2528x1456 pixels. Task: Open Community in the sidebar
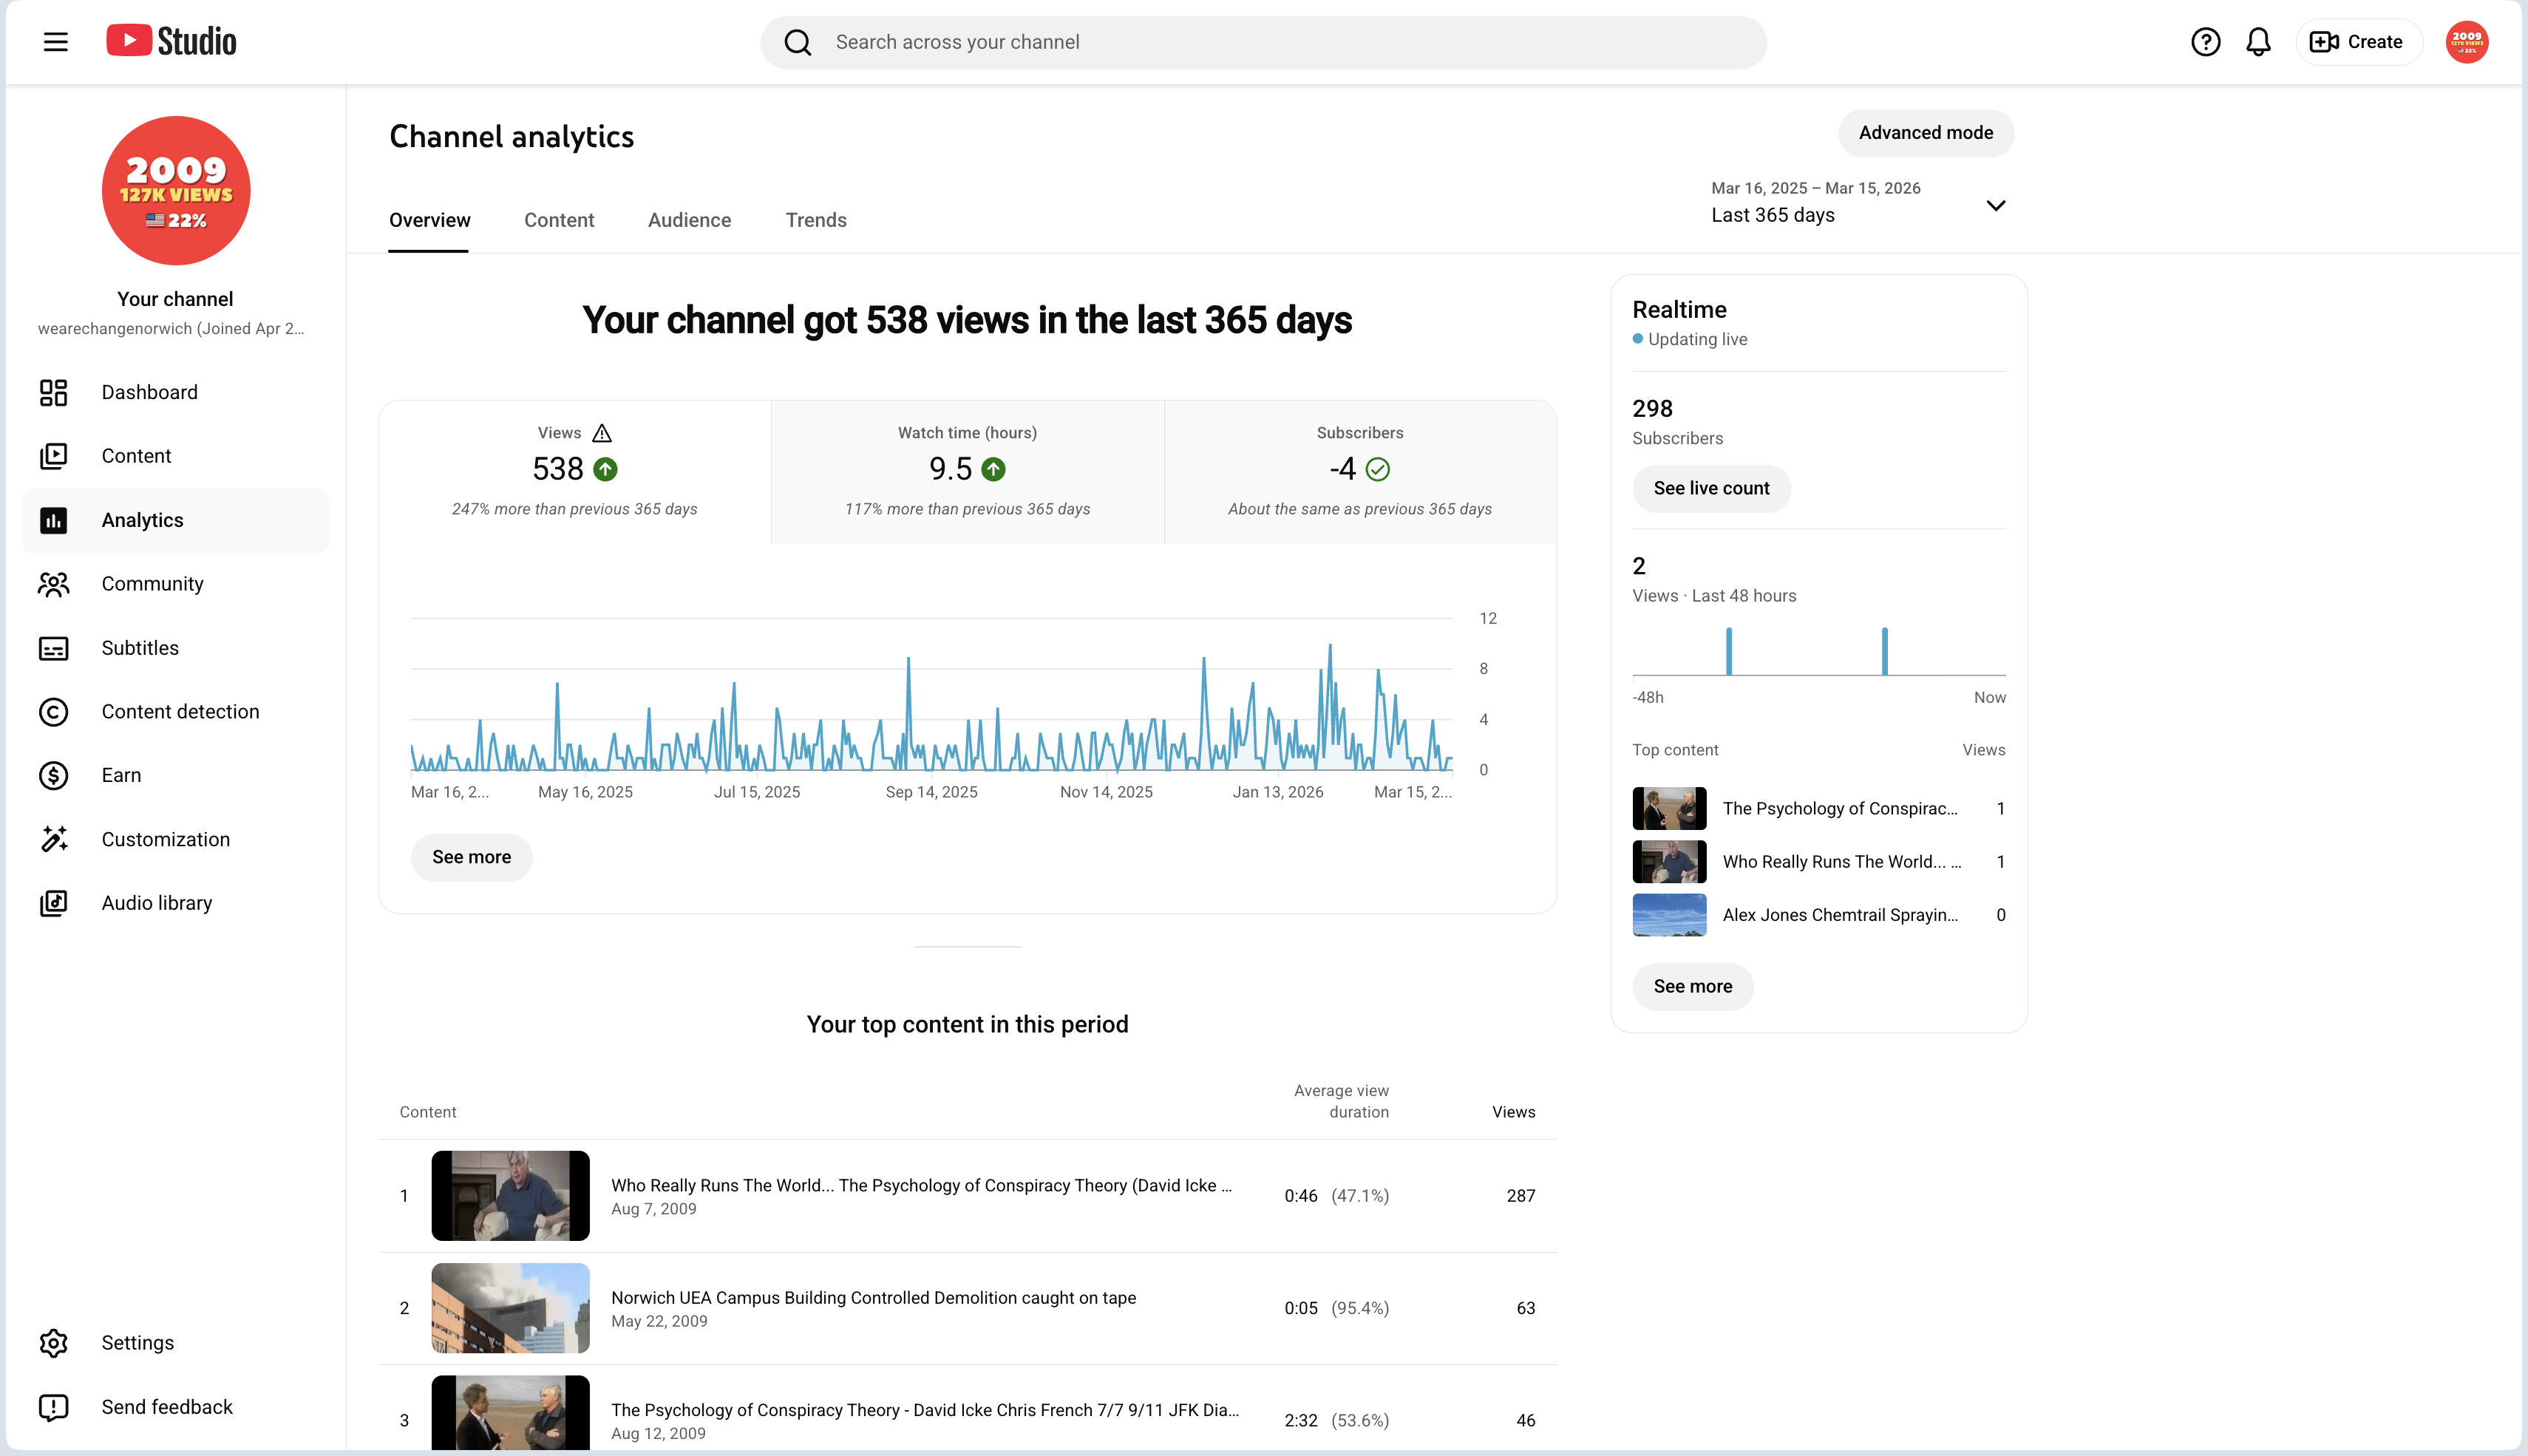point(176,584)
